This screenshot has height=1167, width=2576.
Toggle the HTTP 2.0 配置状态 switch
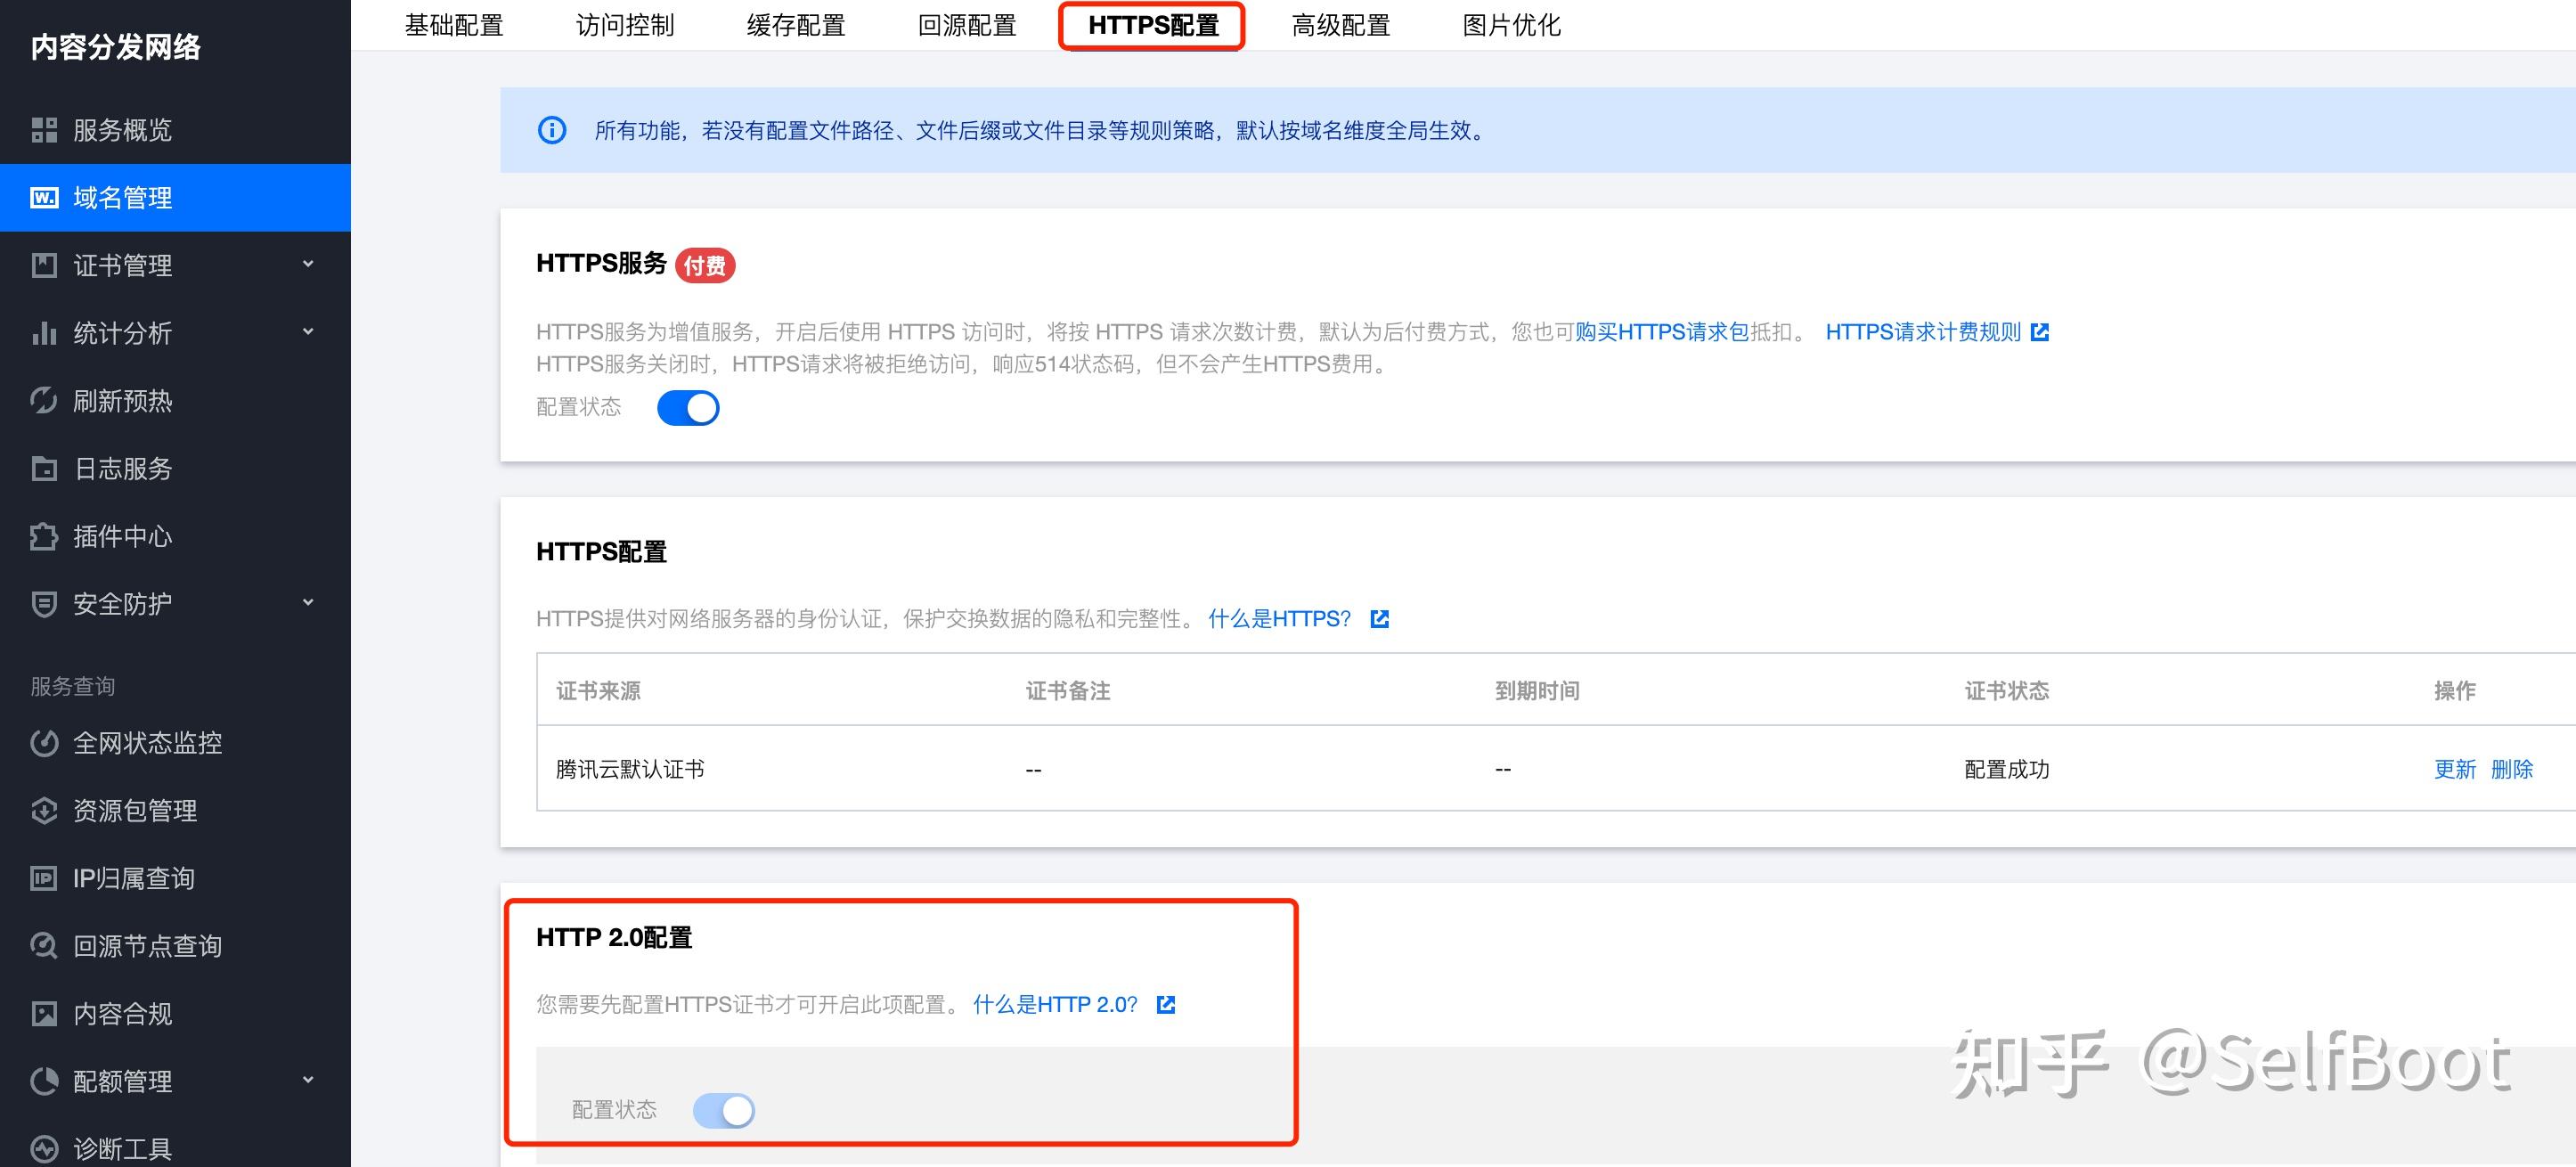(x=723, y=1110)
